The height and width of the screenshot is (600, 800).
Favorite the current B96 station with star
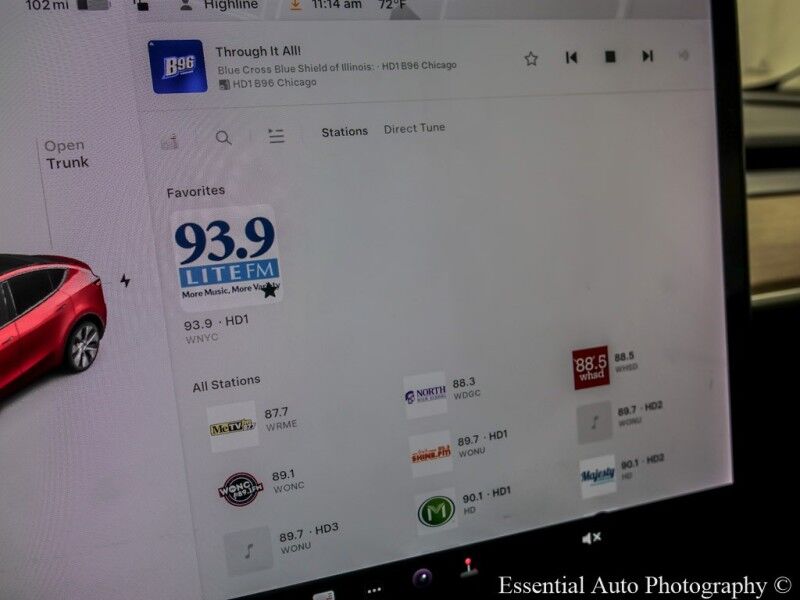click(531, 59)
